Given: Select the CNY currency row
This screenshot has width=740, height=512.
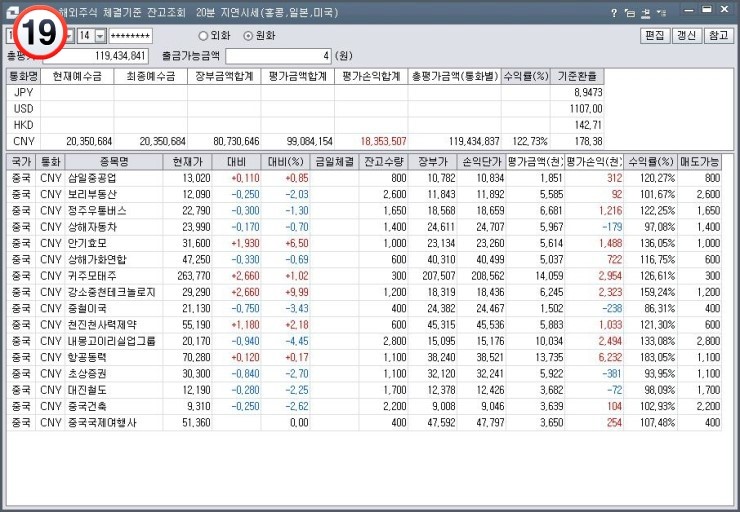Looking at the screenshot, I should point(305,141).
